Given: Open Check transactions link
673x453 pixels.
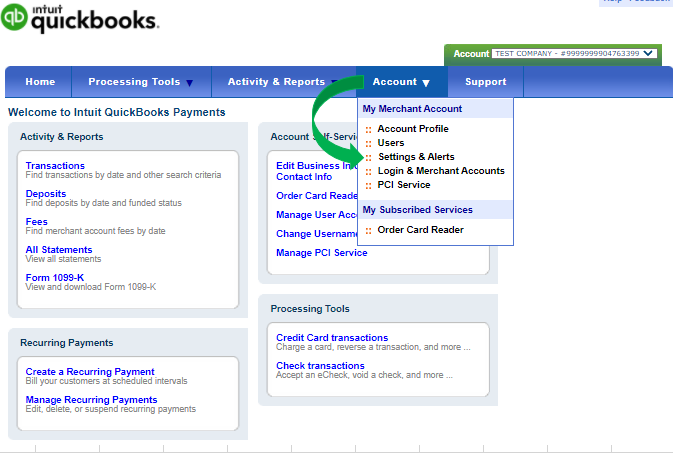Looking at the screenshot, I should 320,365.
